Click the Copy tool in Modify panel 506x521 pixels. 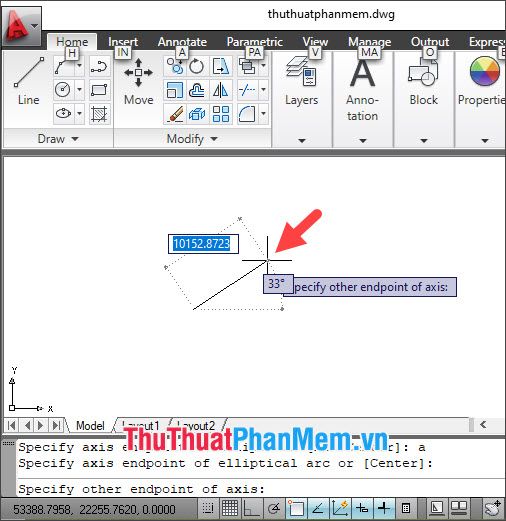click(175, 66)
